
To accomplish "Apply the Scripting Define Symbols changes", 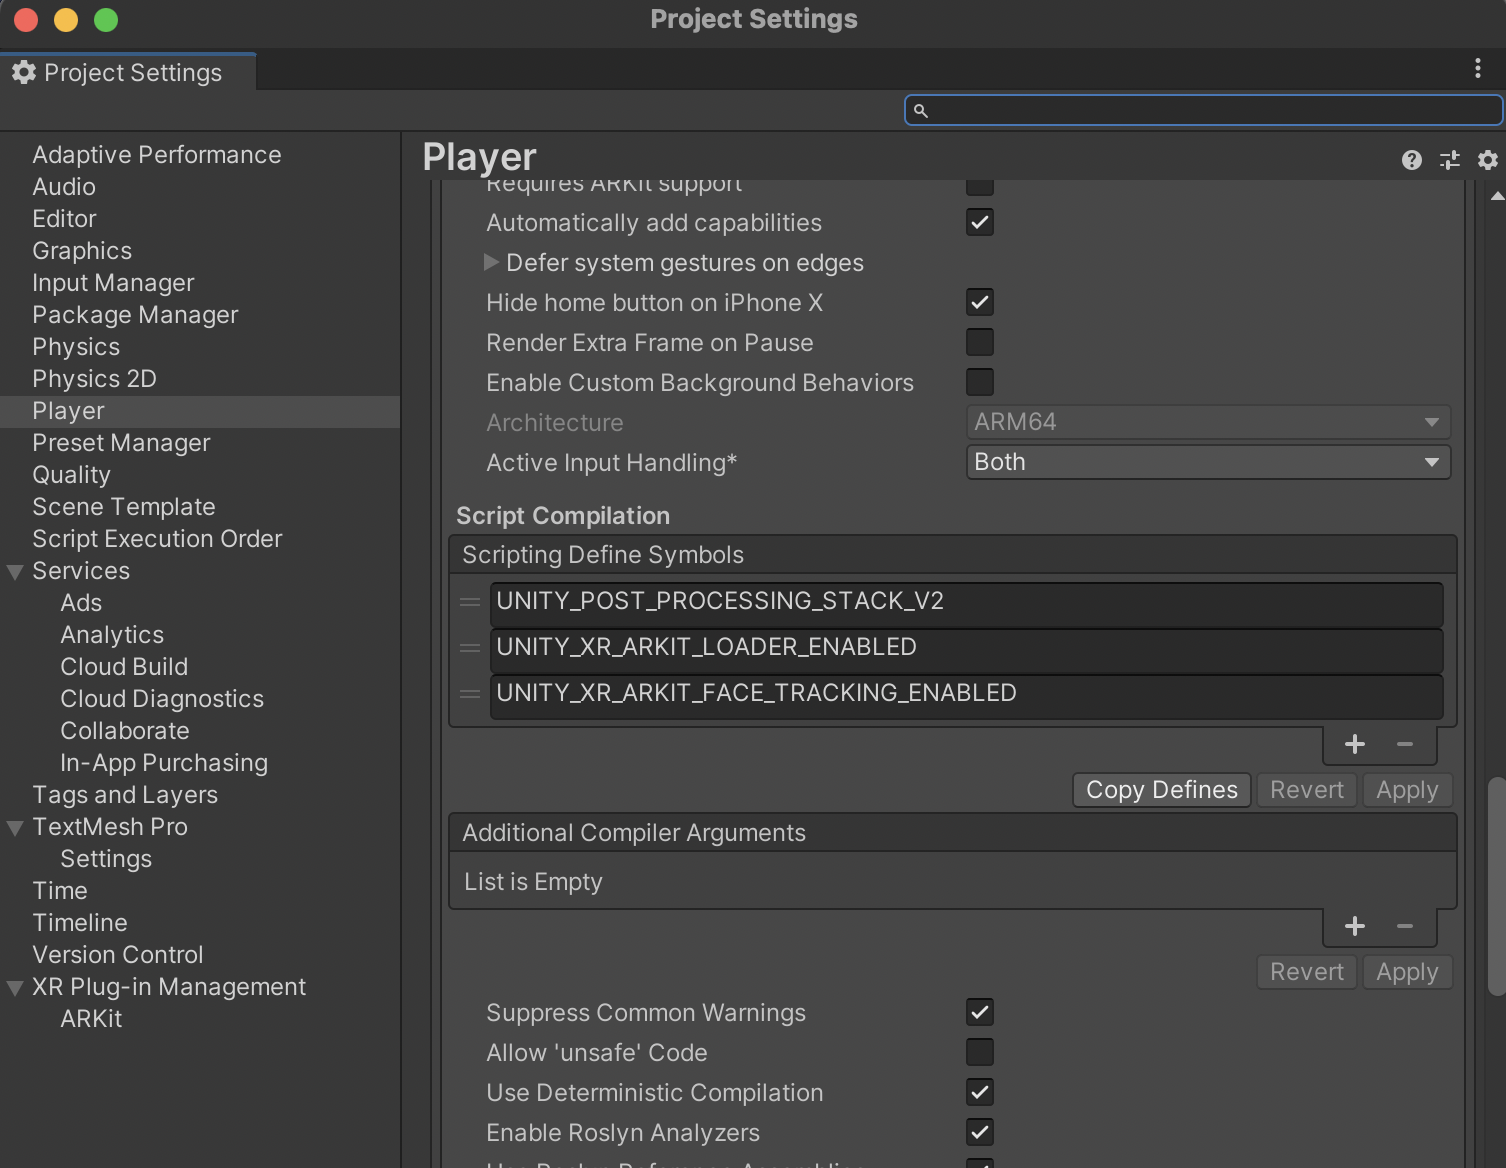I will click(x=1407, y=789).
